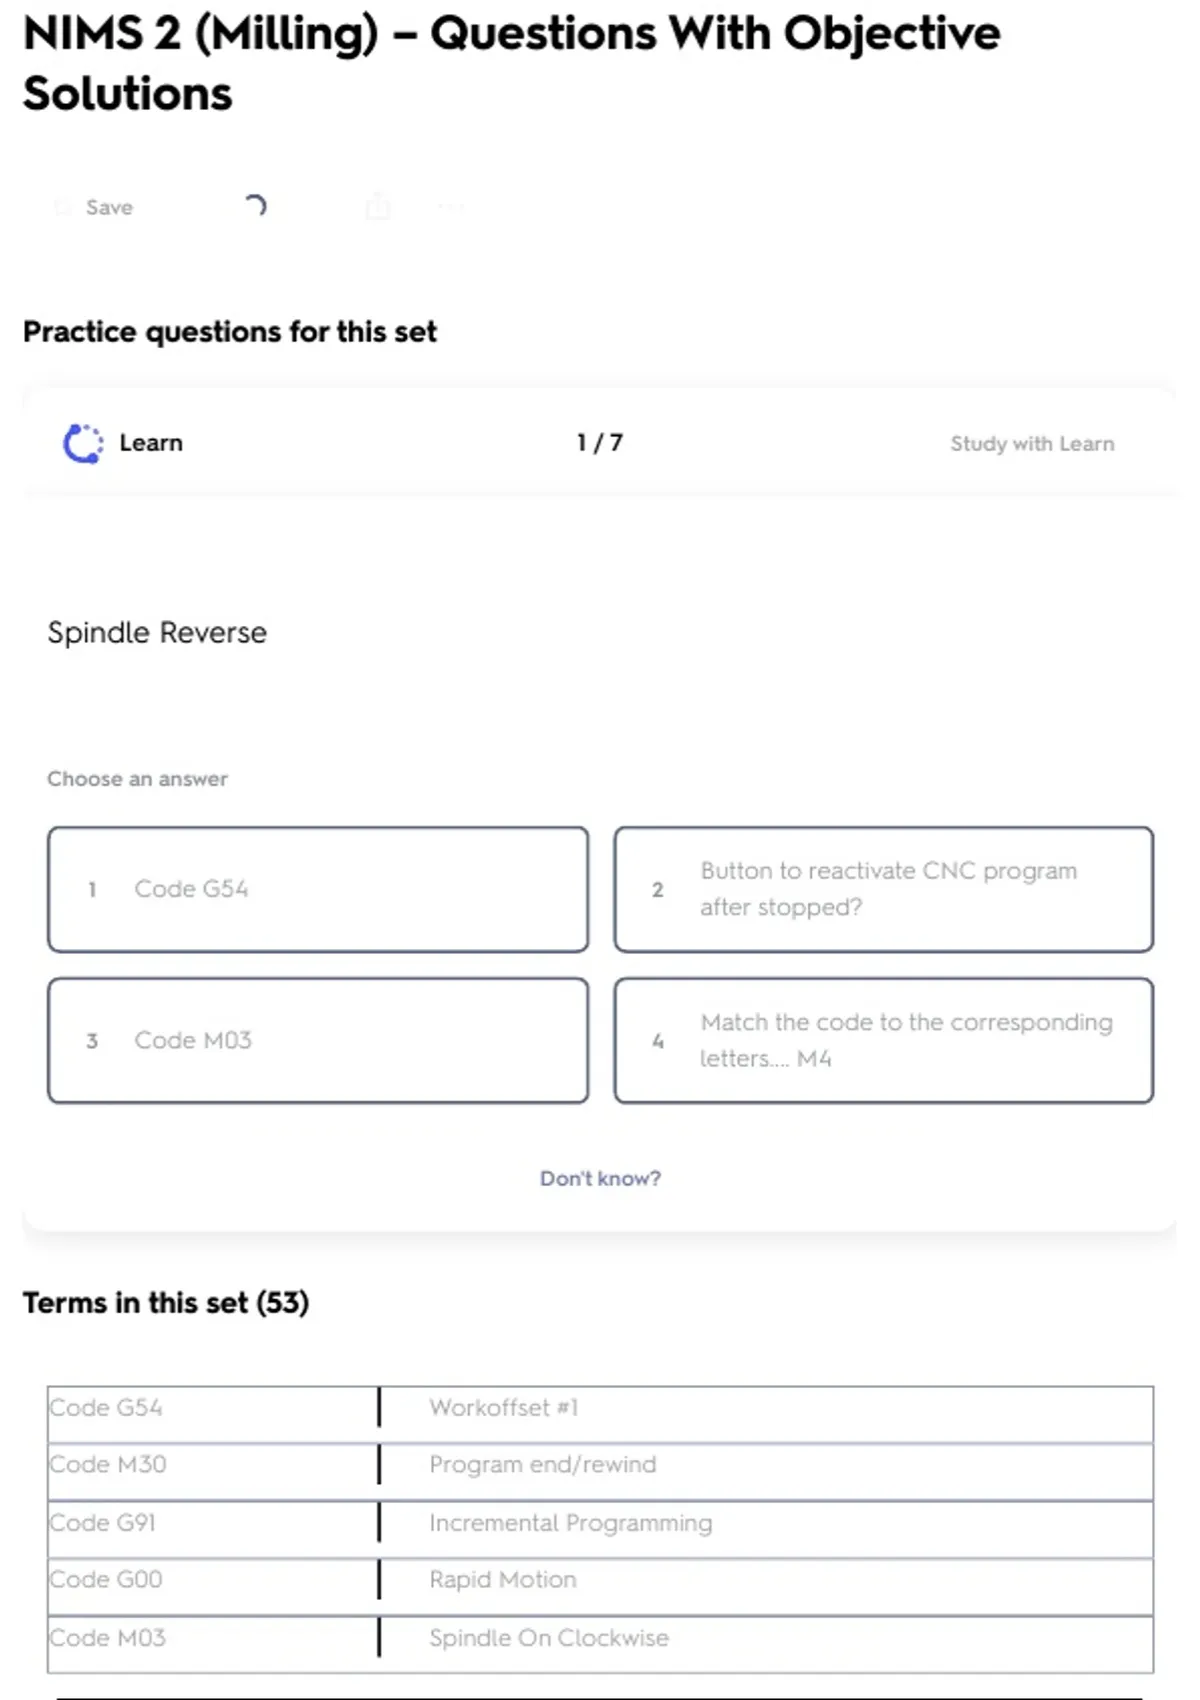Click the Spindle On Clockwise definition
The width and height of the screenshot is (1200, 1700).
pyautogui.click(x=549, y=1638)
